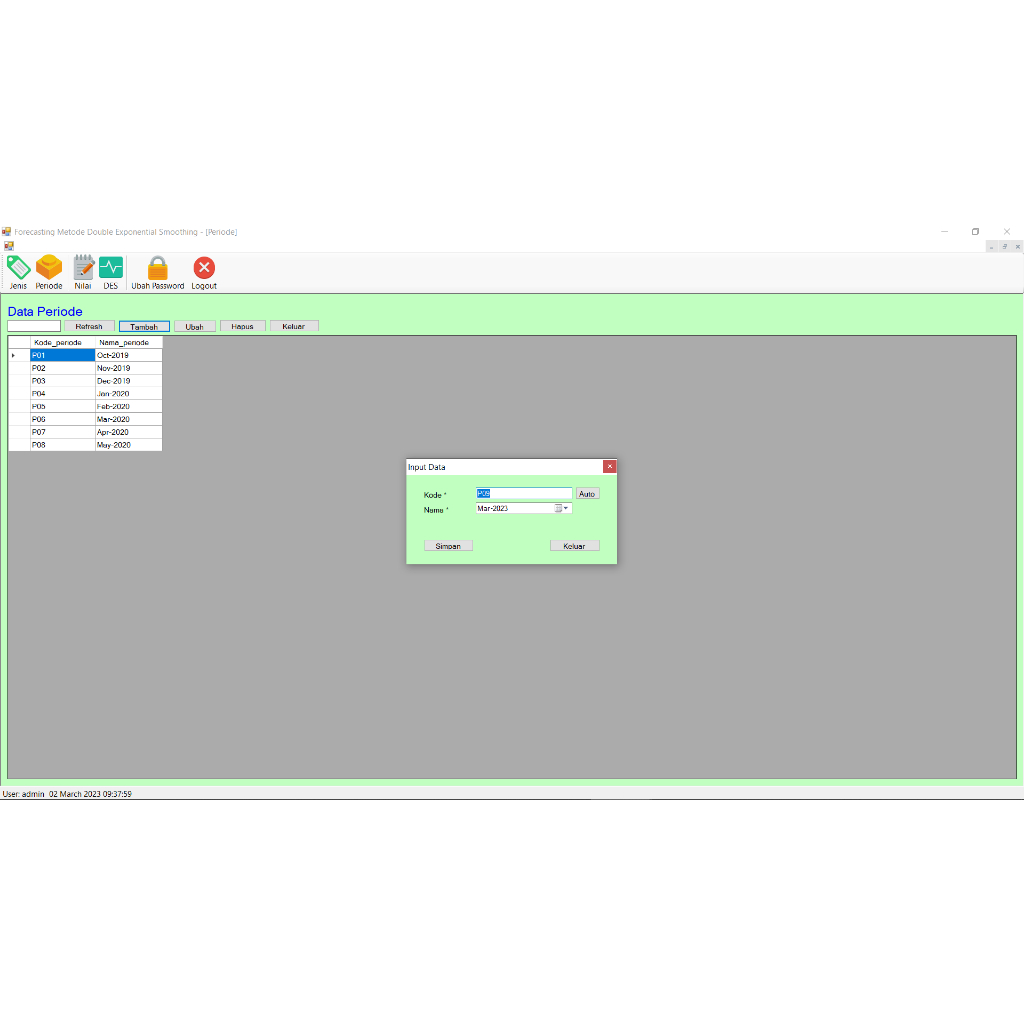The width and height of the screenshot is (1024, 1024).
Task: Select the P02 cell
Action: point(62,368)
